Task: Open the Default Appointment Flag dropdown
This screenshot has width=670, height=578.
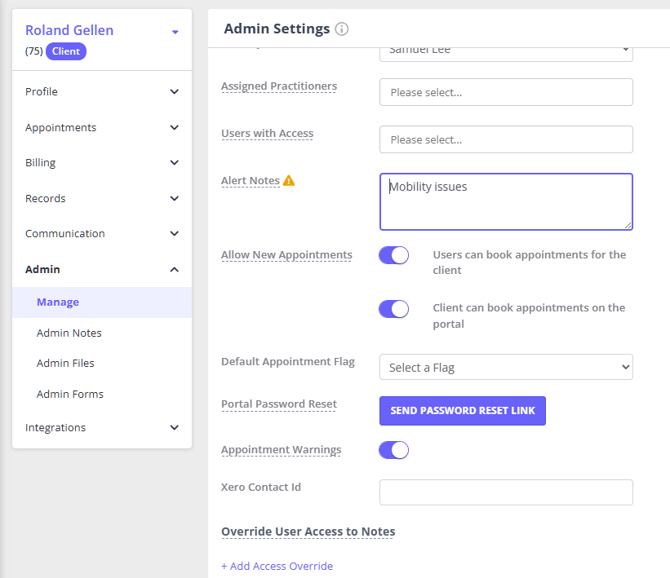Action: click(506, 367)
